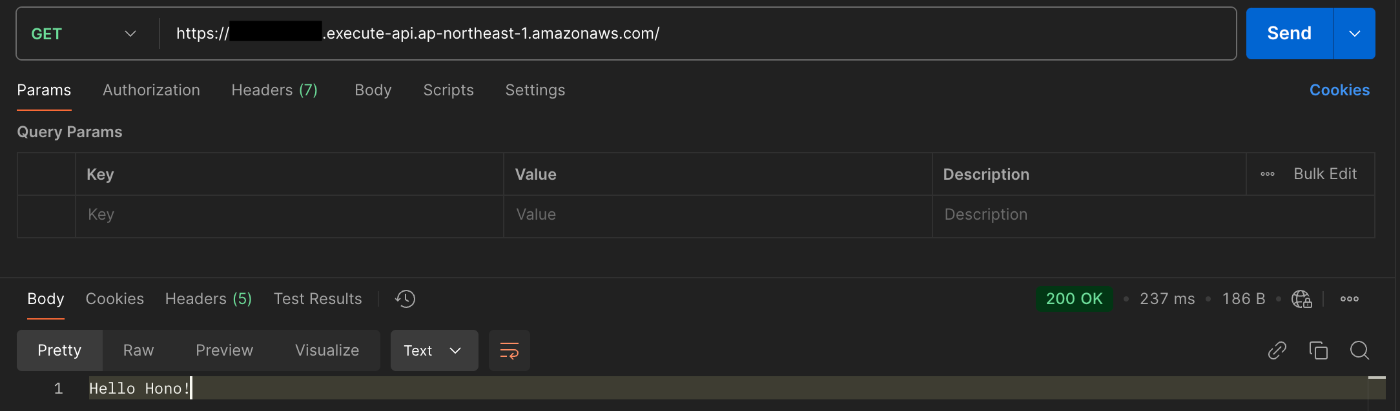
Task: Open request Headers (7) tab
Action: pyautogui.click(x=274, y=90)
